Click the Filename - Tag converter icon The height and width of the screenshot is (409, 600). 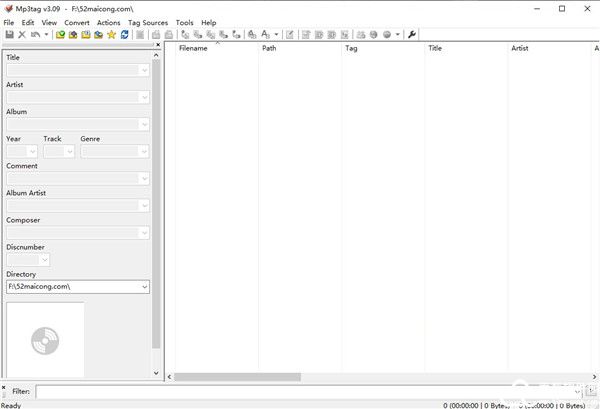point(198,35)
